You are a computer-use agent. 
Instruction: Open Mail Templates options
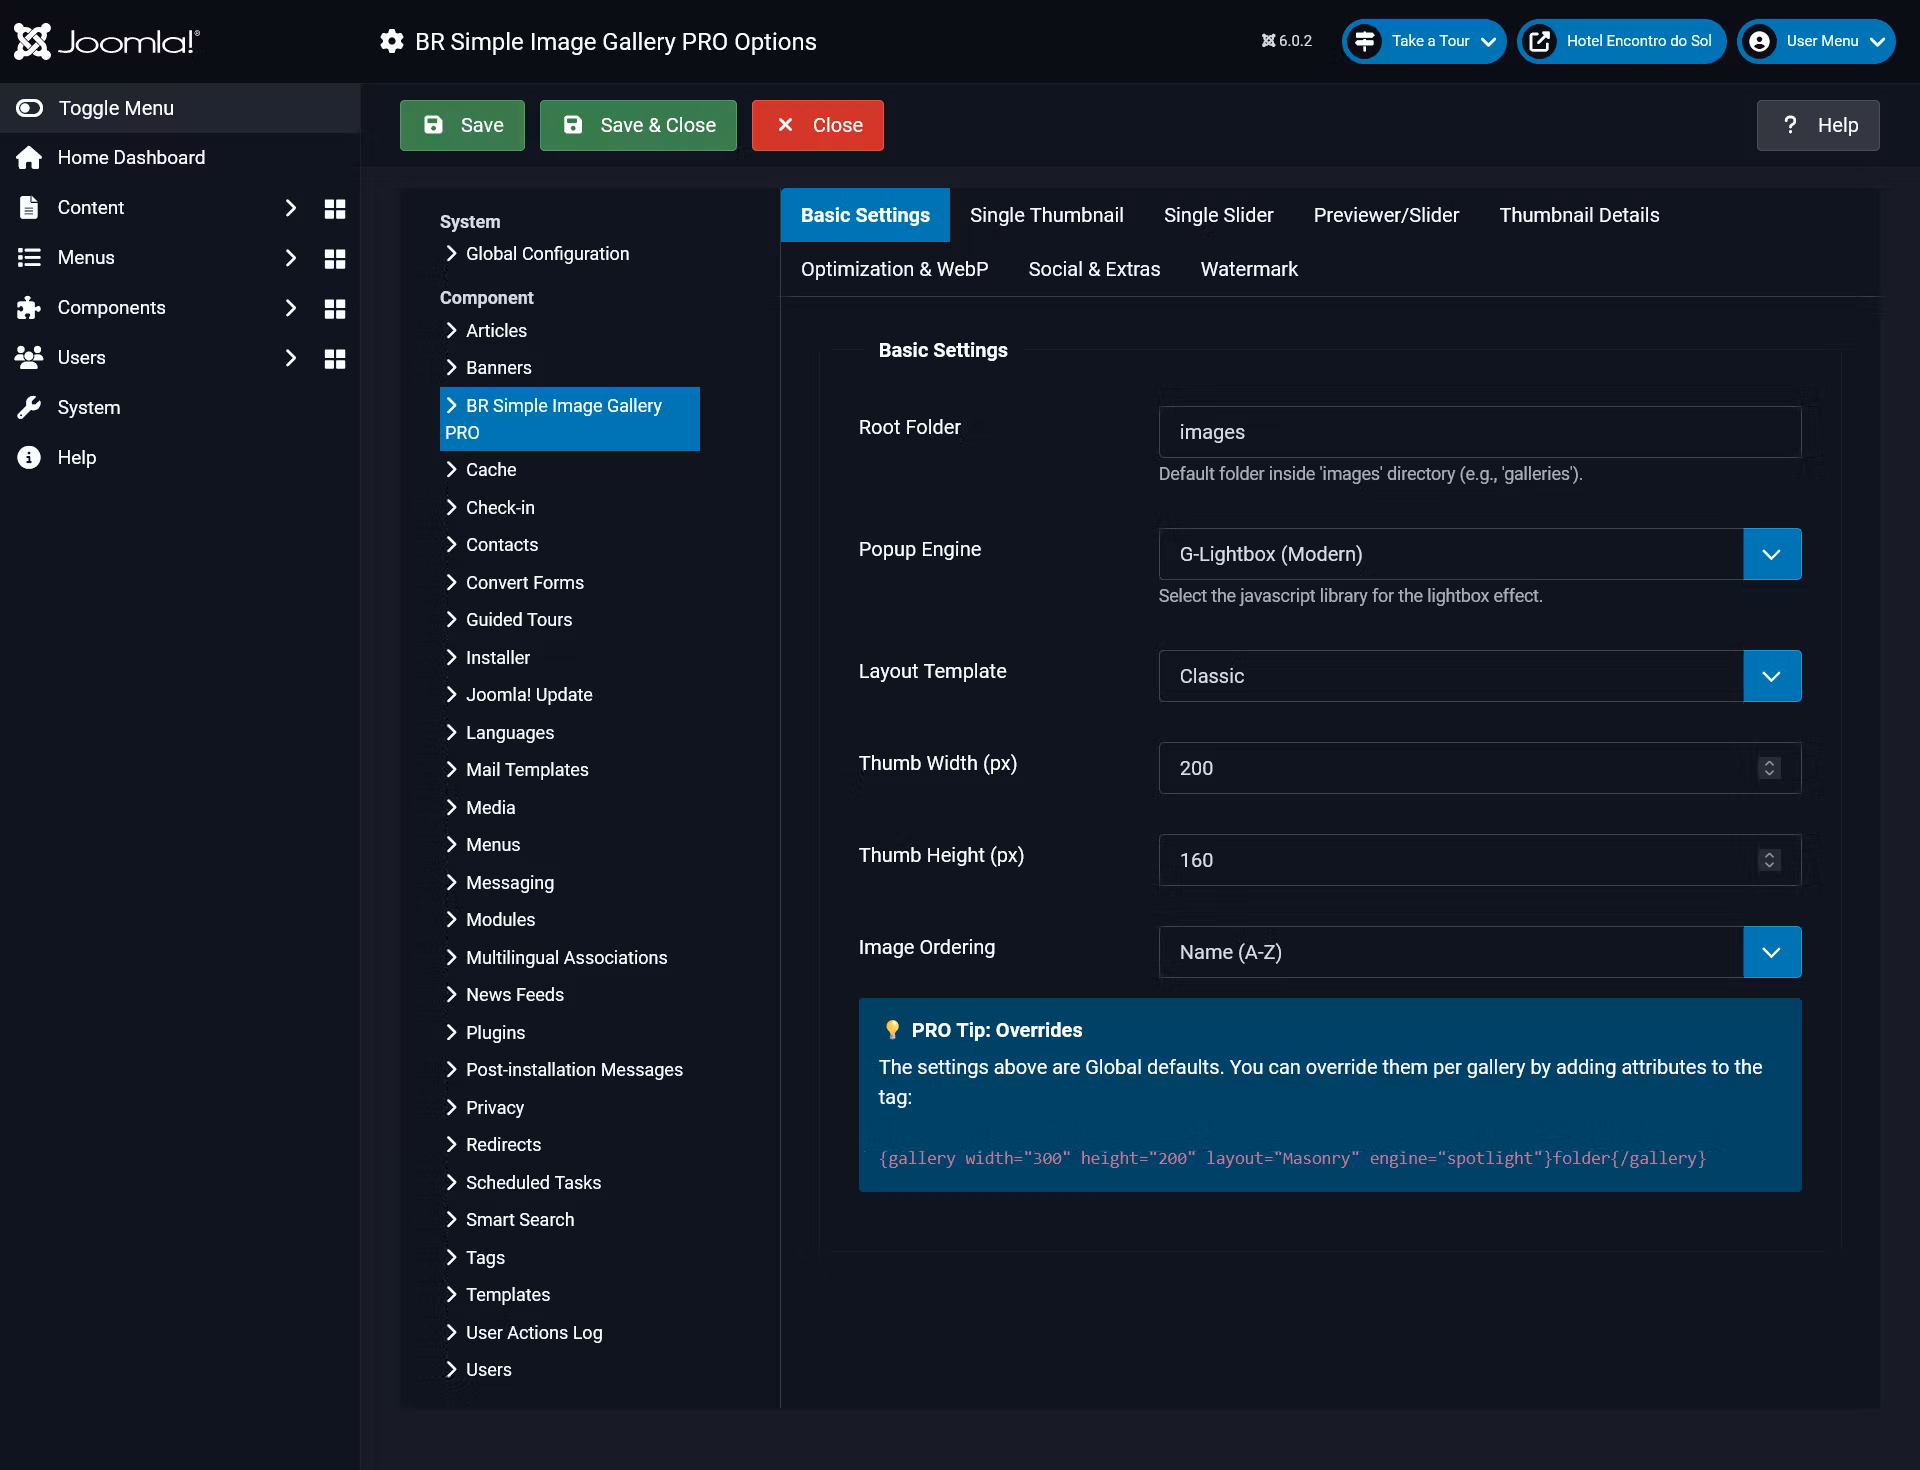click(517, 770)
